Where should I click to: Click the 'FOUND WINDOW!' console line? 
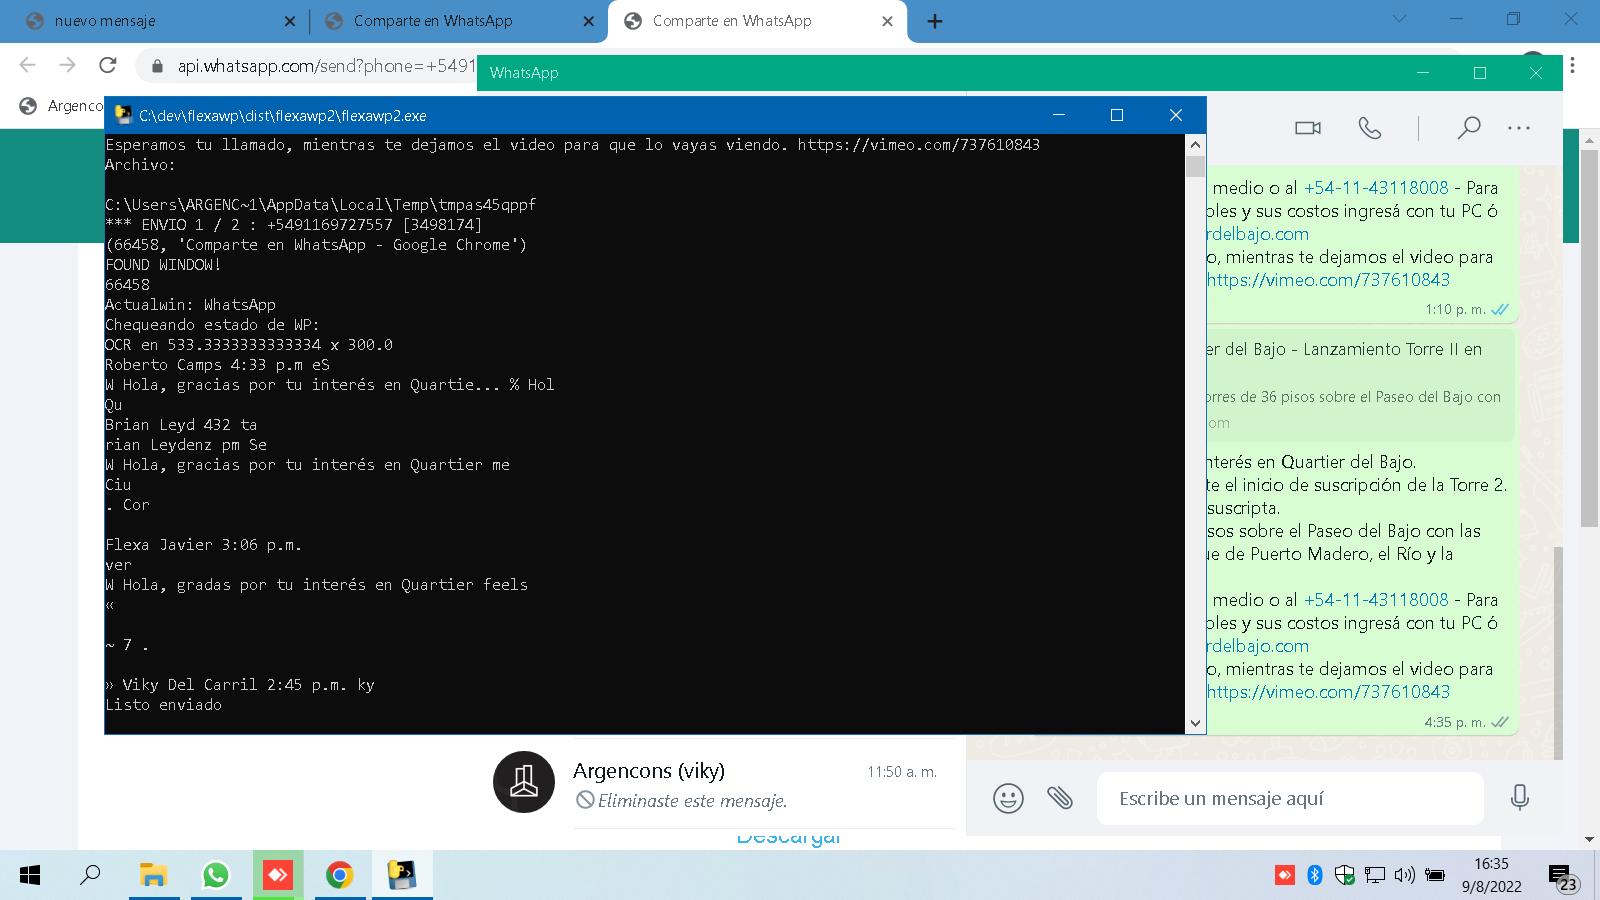[163, 265]
